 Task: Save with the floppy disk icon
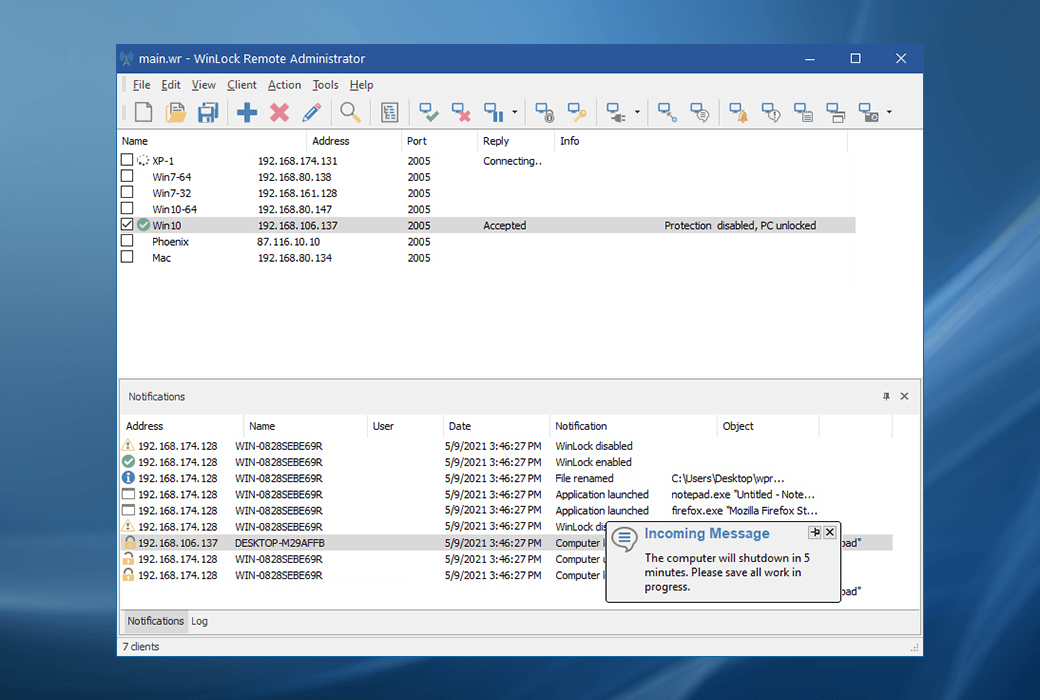point(208,112)
